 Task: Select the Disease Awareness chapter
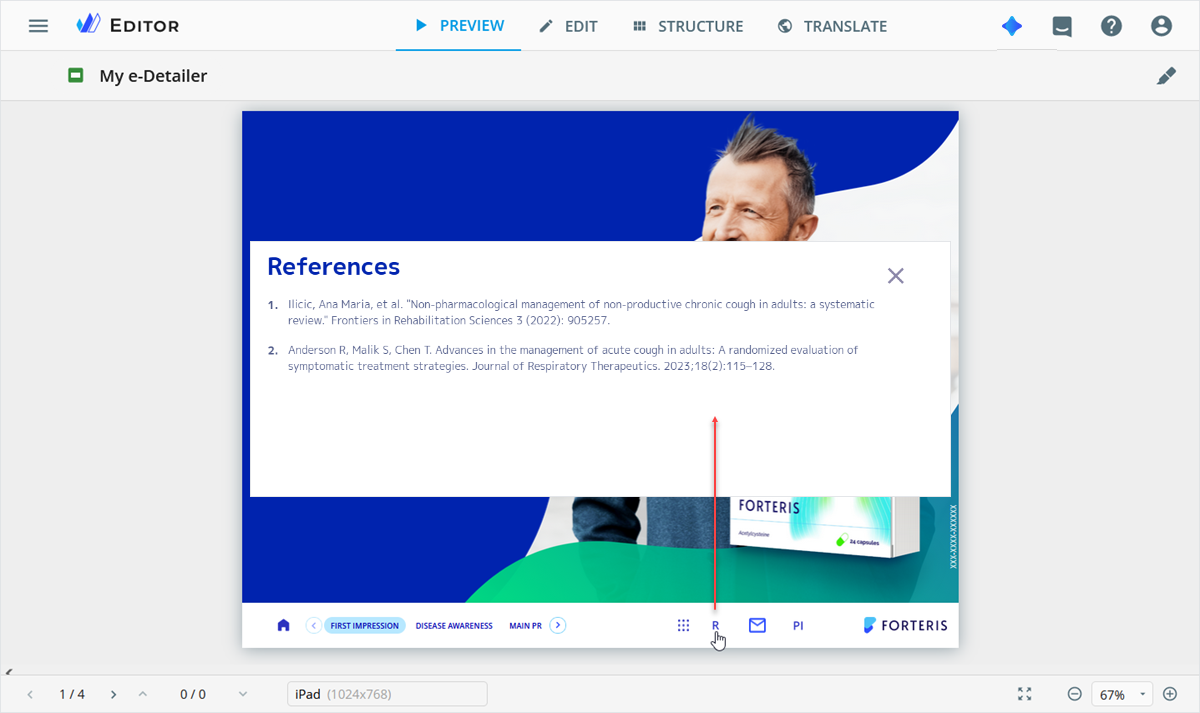pyautogui.click(x=454, y=626)
